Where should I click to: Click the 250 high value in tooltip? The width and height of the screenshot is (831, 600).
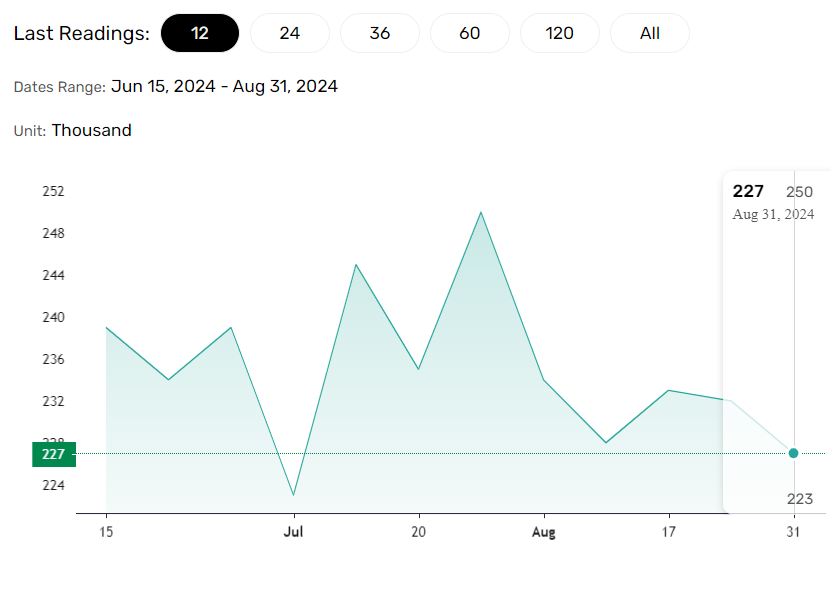pyautogui.click(x=799, y=192)
